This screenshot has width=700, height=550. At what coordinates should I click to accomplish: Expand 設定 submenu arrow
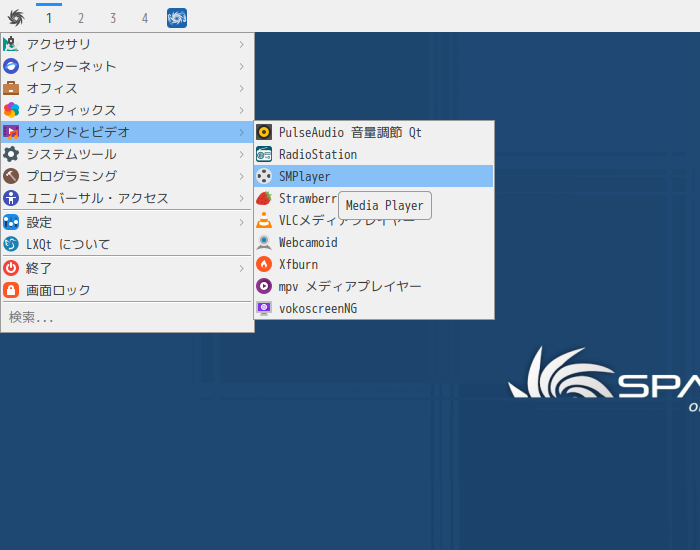coord(242,222)
